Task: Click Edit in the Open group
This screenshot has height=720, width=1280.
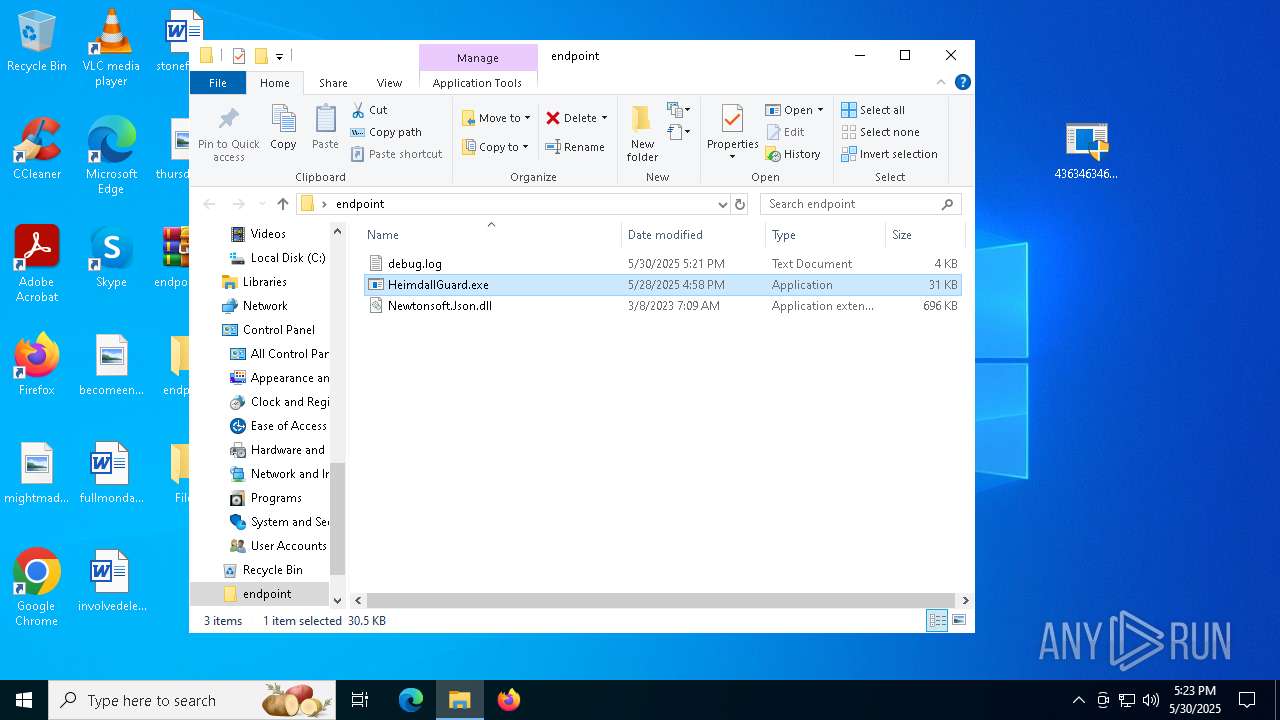Action: (x=785, y=132)
